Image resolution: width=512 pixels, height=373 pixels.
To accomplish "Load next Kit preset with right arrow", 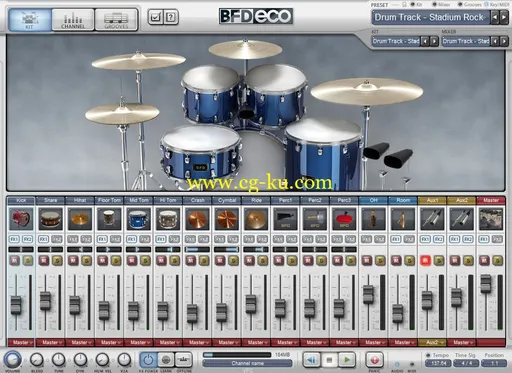I will point(434,41).
